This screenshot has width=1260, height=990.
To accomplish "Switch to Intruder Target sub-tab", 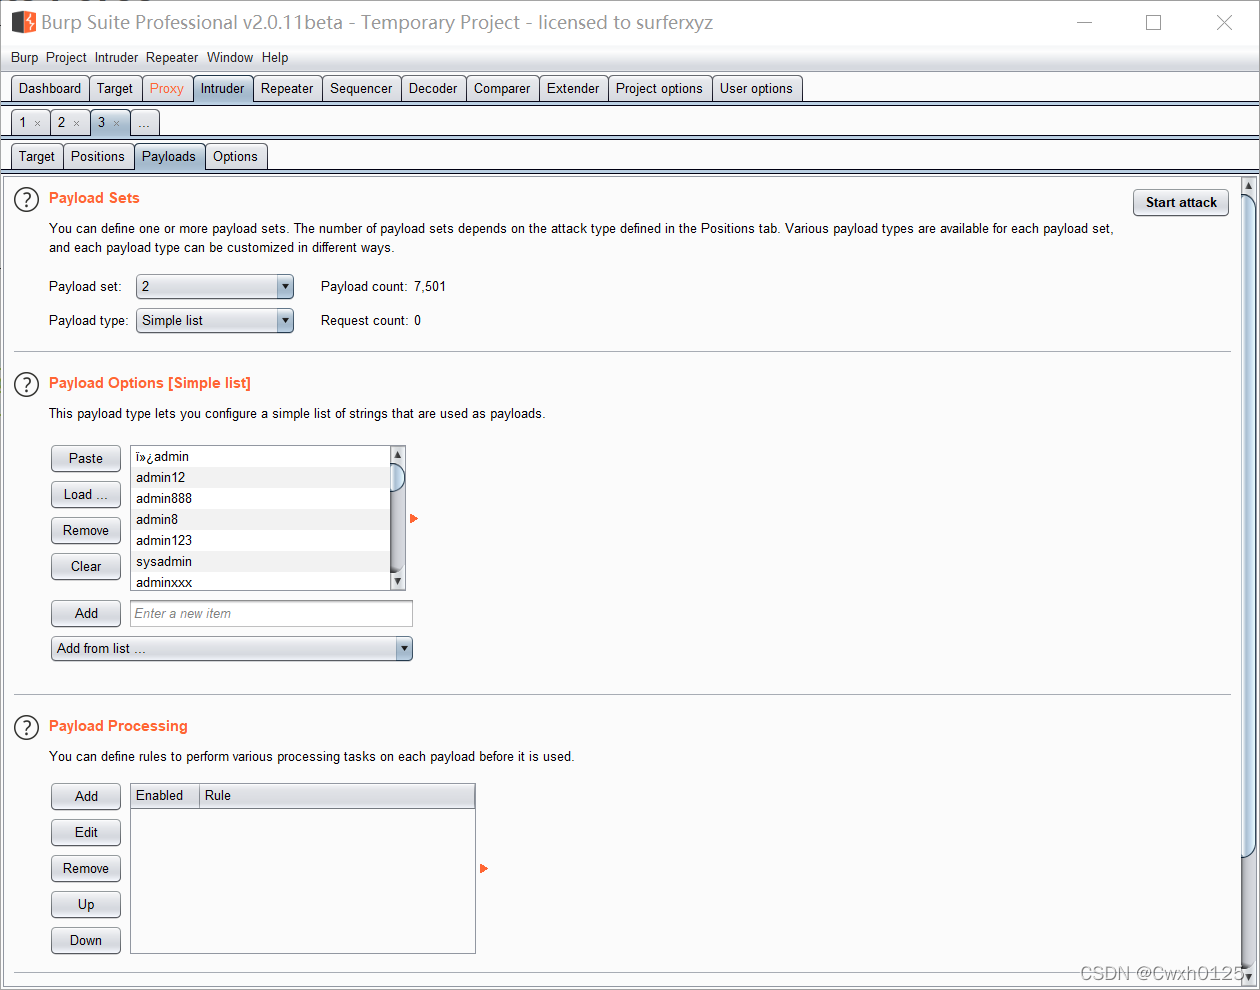I will (37, 157).
